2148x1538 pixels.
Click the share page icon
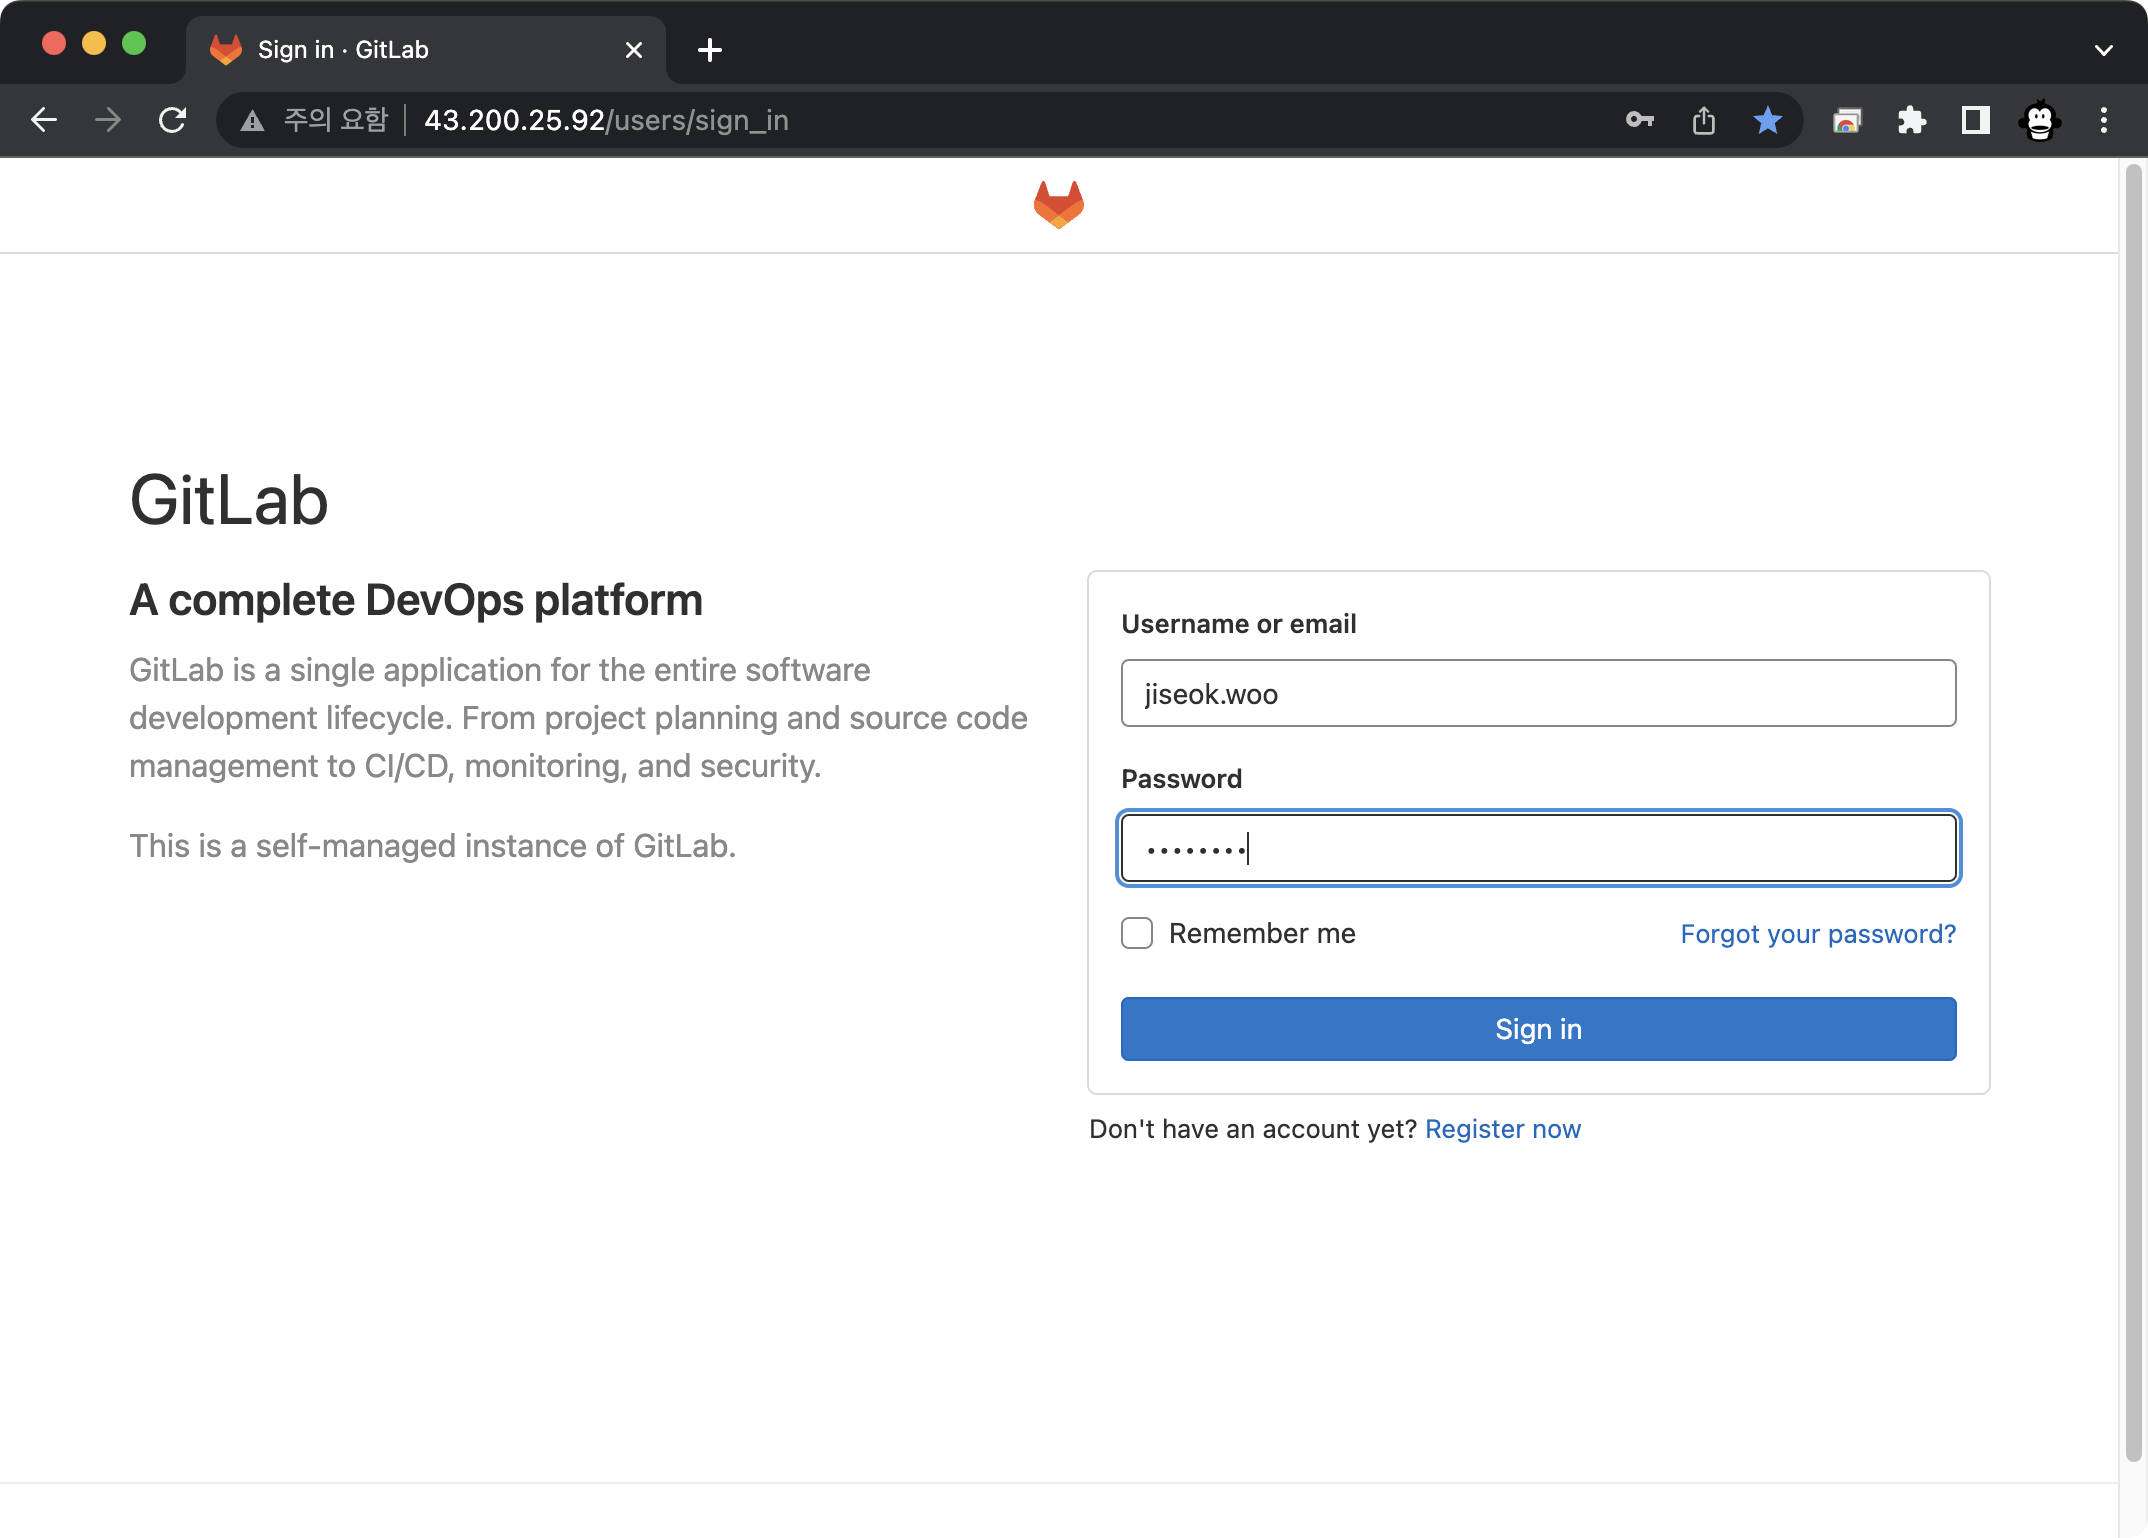pyautogui.click(x=1704, y=120)
